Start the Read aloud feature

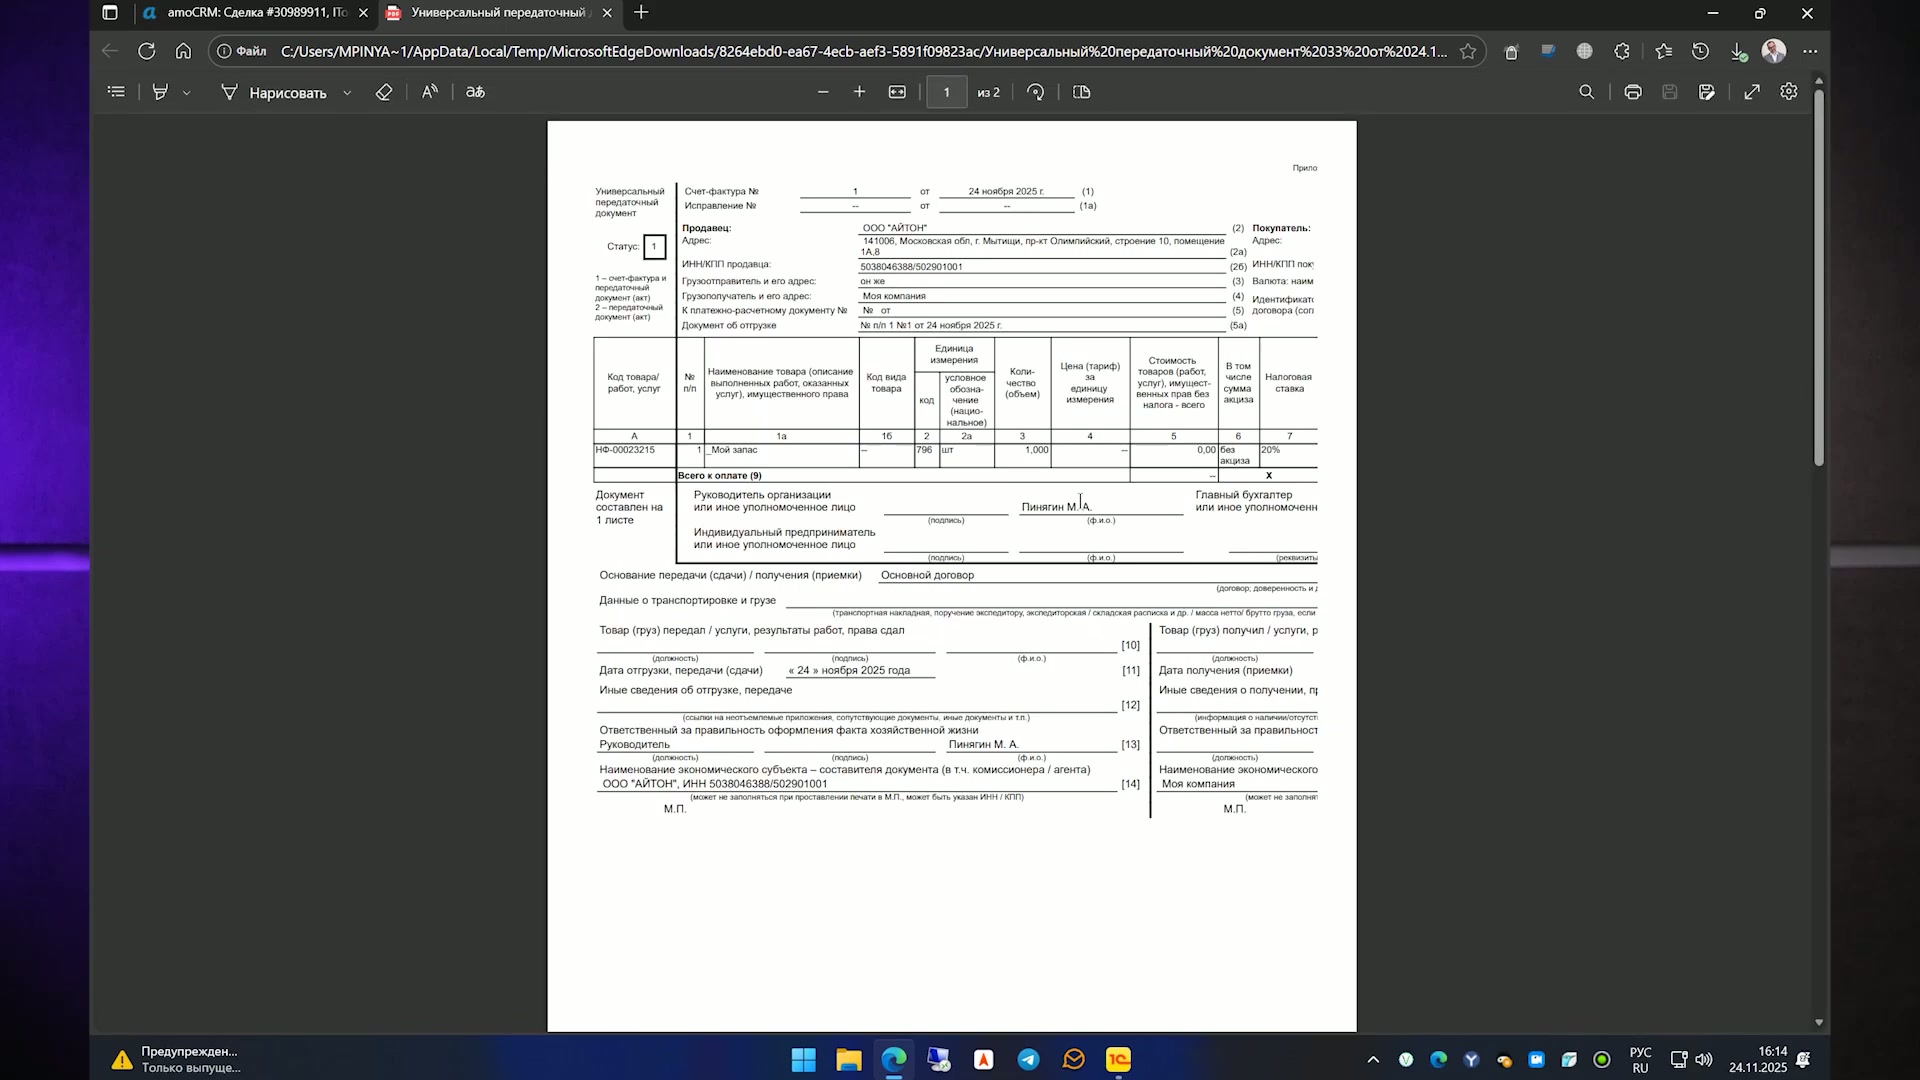(430, 92)
